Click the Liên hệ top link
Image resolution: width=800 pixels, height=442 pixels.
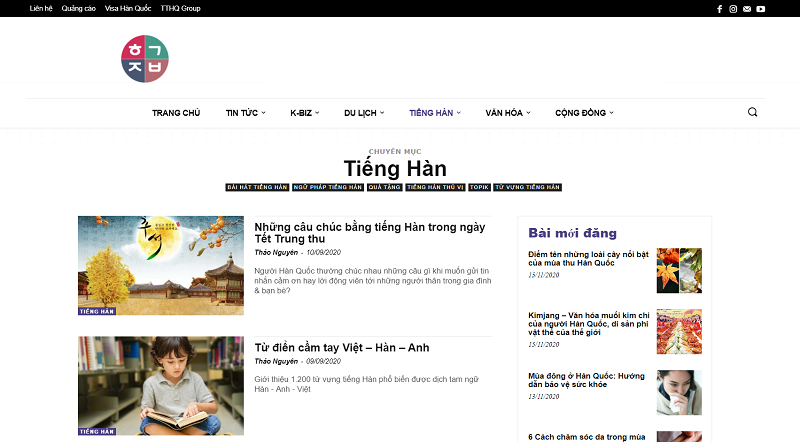click(41, 8)
